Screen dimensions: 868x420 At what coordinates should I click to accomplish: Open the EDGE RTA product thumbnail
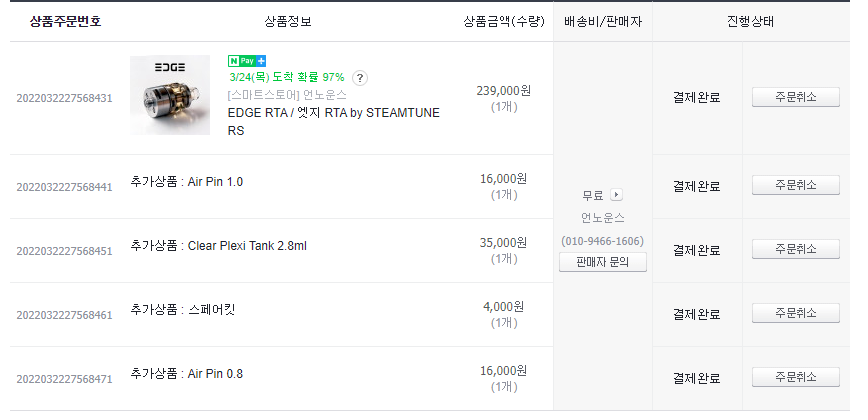170,95
